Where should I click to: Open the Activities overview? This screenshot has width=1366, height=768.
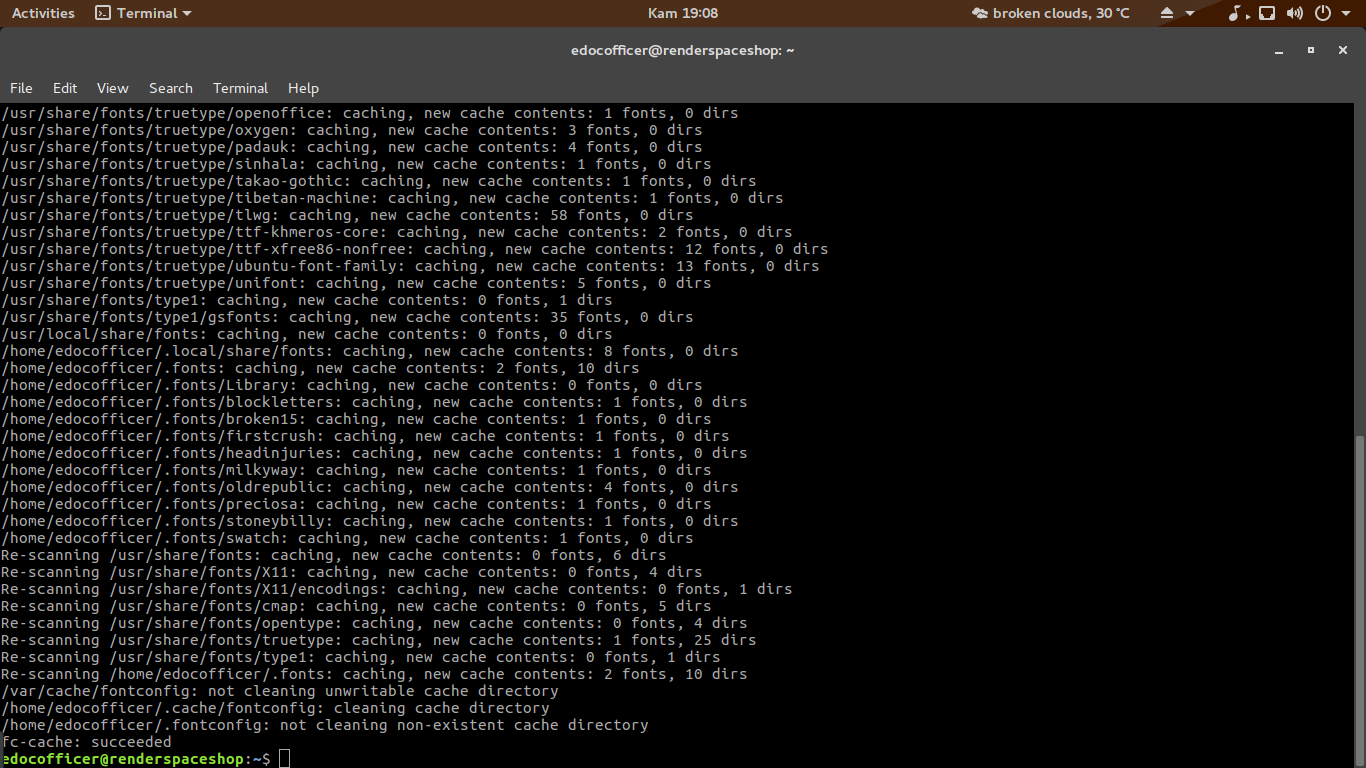tap(43, 13)
